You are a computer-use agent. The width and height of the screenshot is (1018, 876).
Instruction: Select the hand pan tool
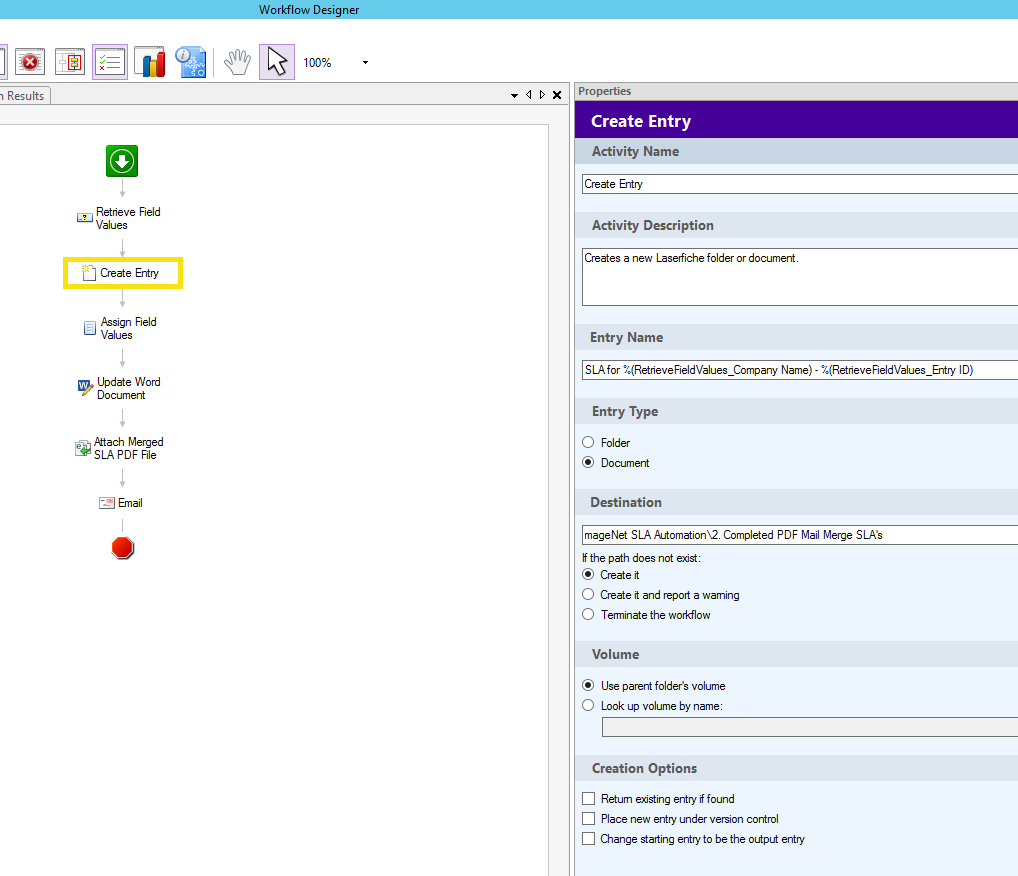tap(237, 62)
